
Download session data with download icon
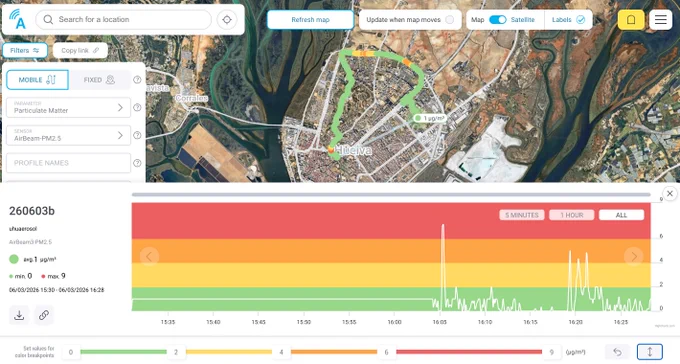(19, 315)
